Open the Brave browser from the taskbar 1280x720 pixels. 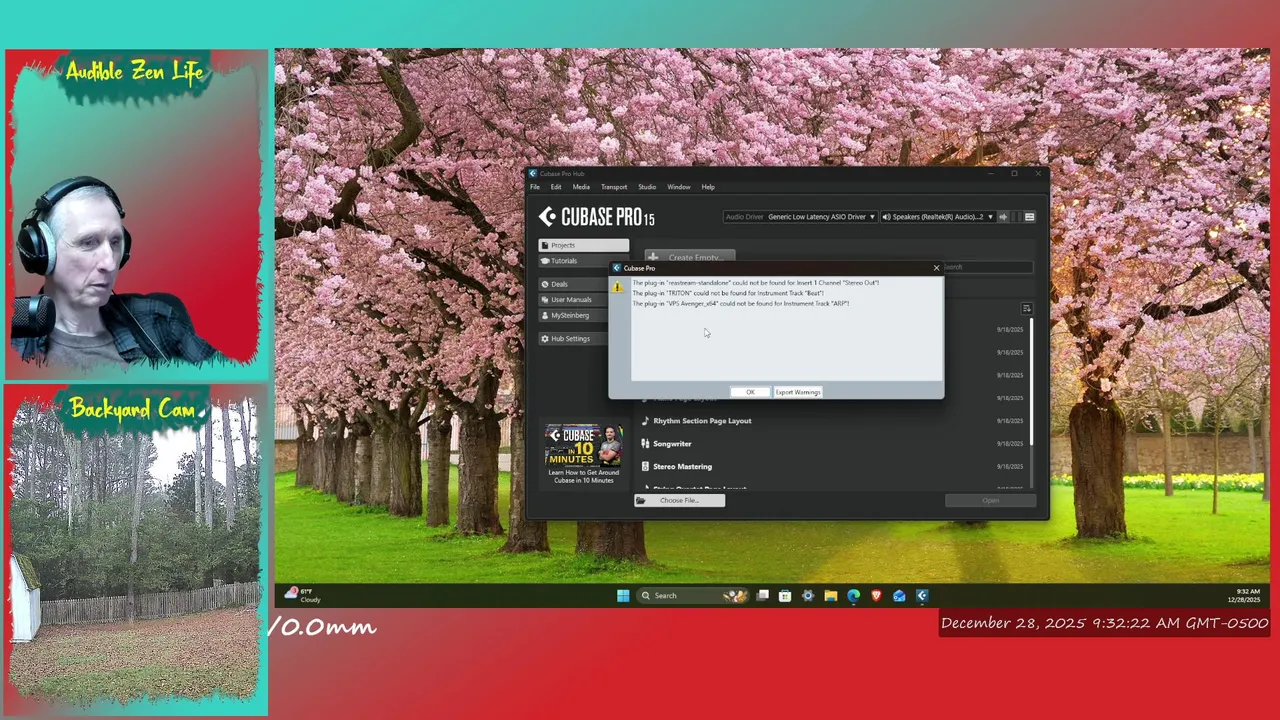(x=876, y=596)
